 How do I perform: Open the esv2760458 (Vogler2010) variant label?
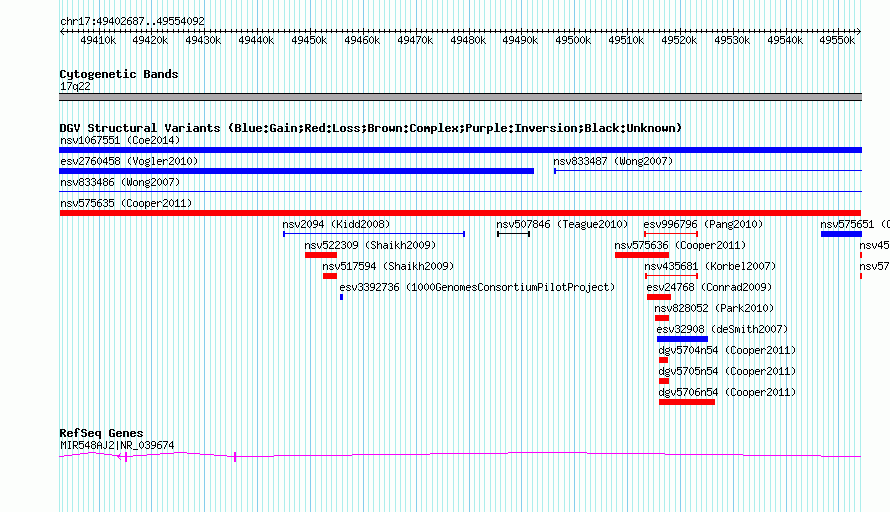(129, 161)
